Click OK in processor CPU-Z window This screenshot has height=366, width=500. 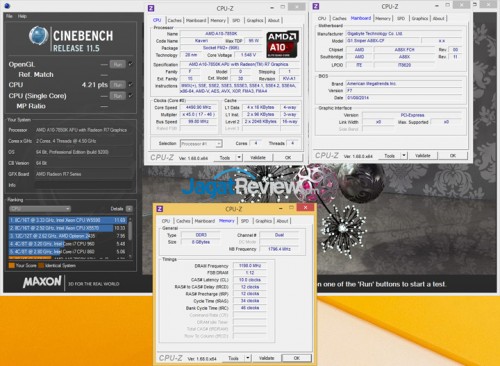pos(288,158)
